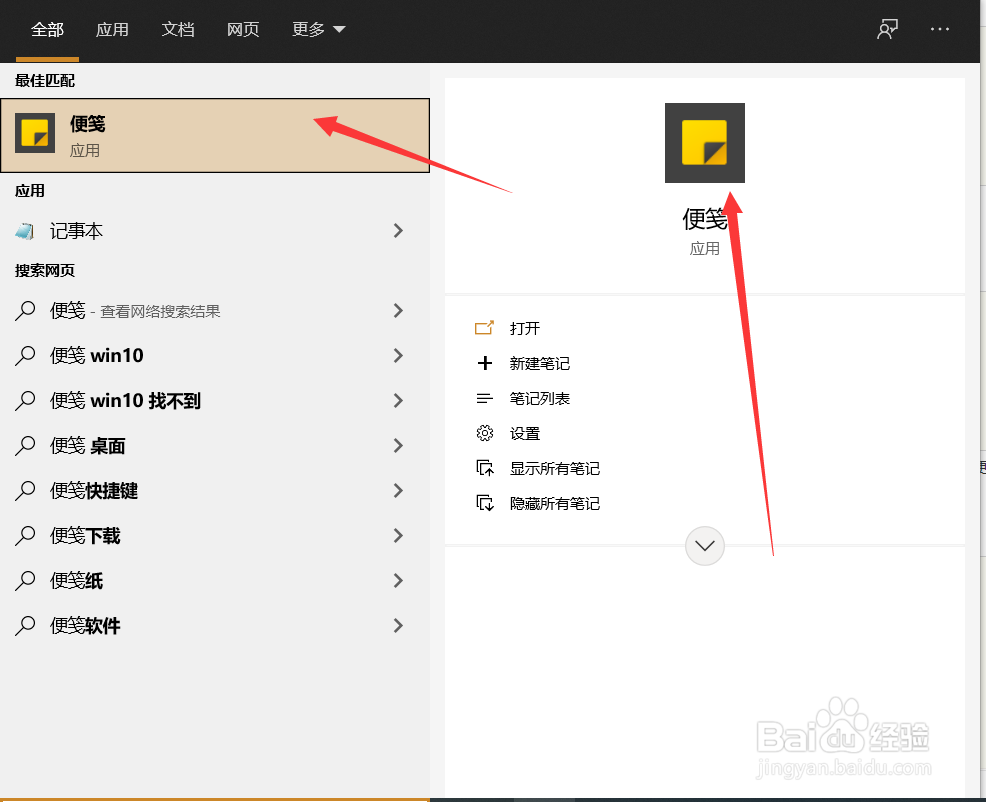Click the 笔记列表 list icon
This screenshot has height=802, width=986.
pyautogui.click(x=485, y=397)
